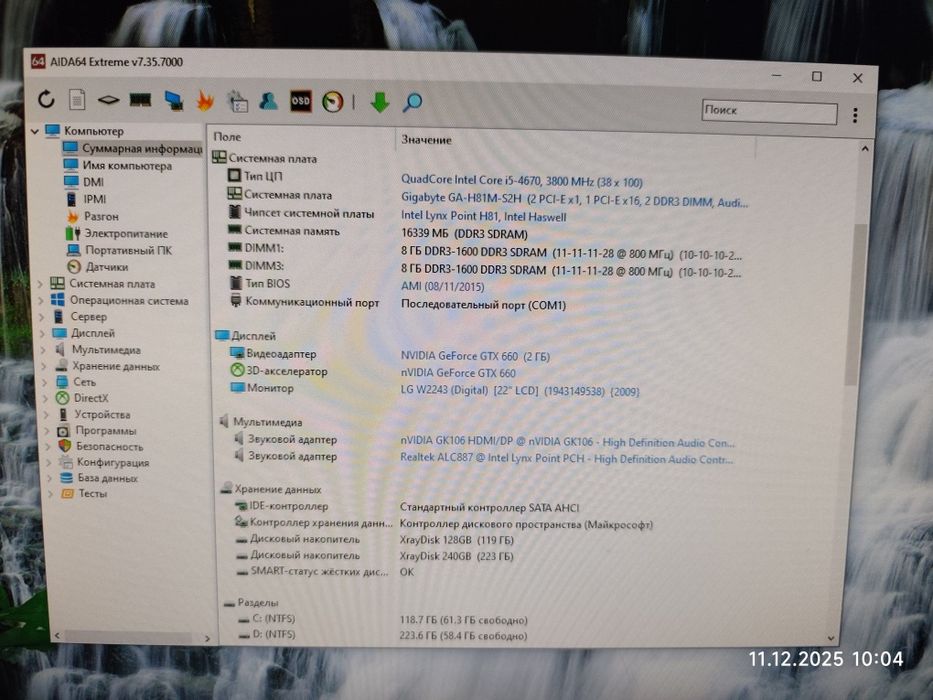This screenshot has height=700, width=933.
Task: Click the tree panel left scroll arrow
Action: (57, 636)
